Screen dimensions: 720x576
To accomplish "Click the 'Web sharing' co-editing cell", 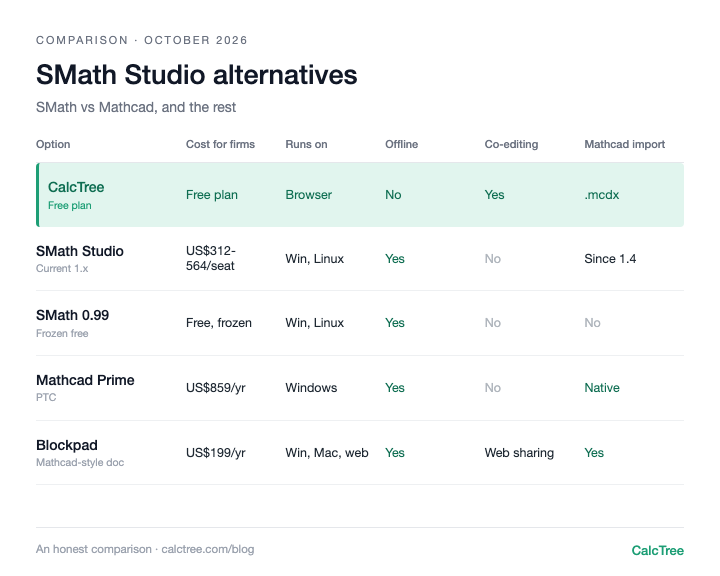I will coord(519,453).
